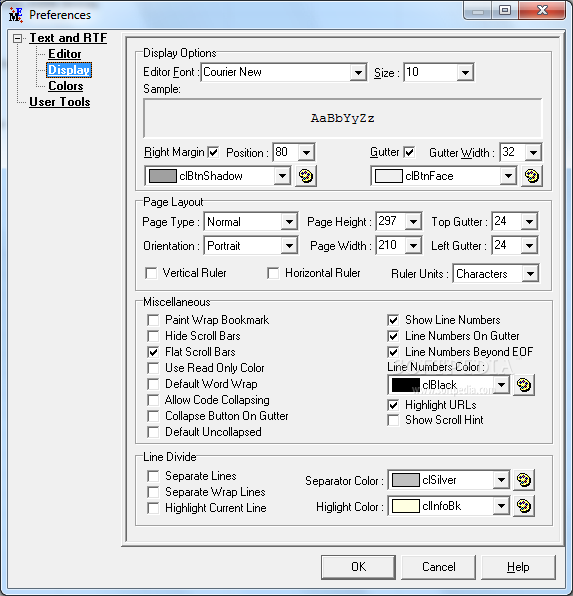The height and width of the screenshot is (596, 573).
Task: Open the clBtnFace color dropdown
Action: [x=508, y=176]
